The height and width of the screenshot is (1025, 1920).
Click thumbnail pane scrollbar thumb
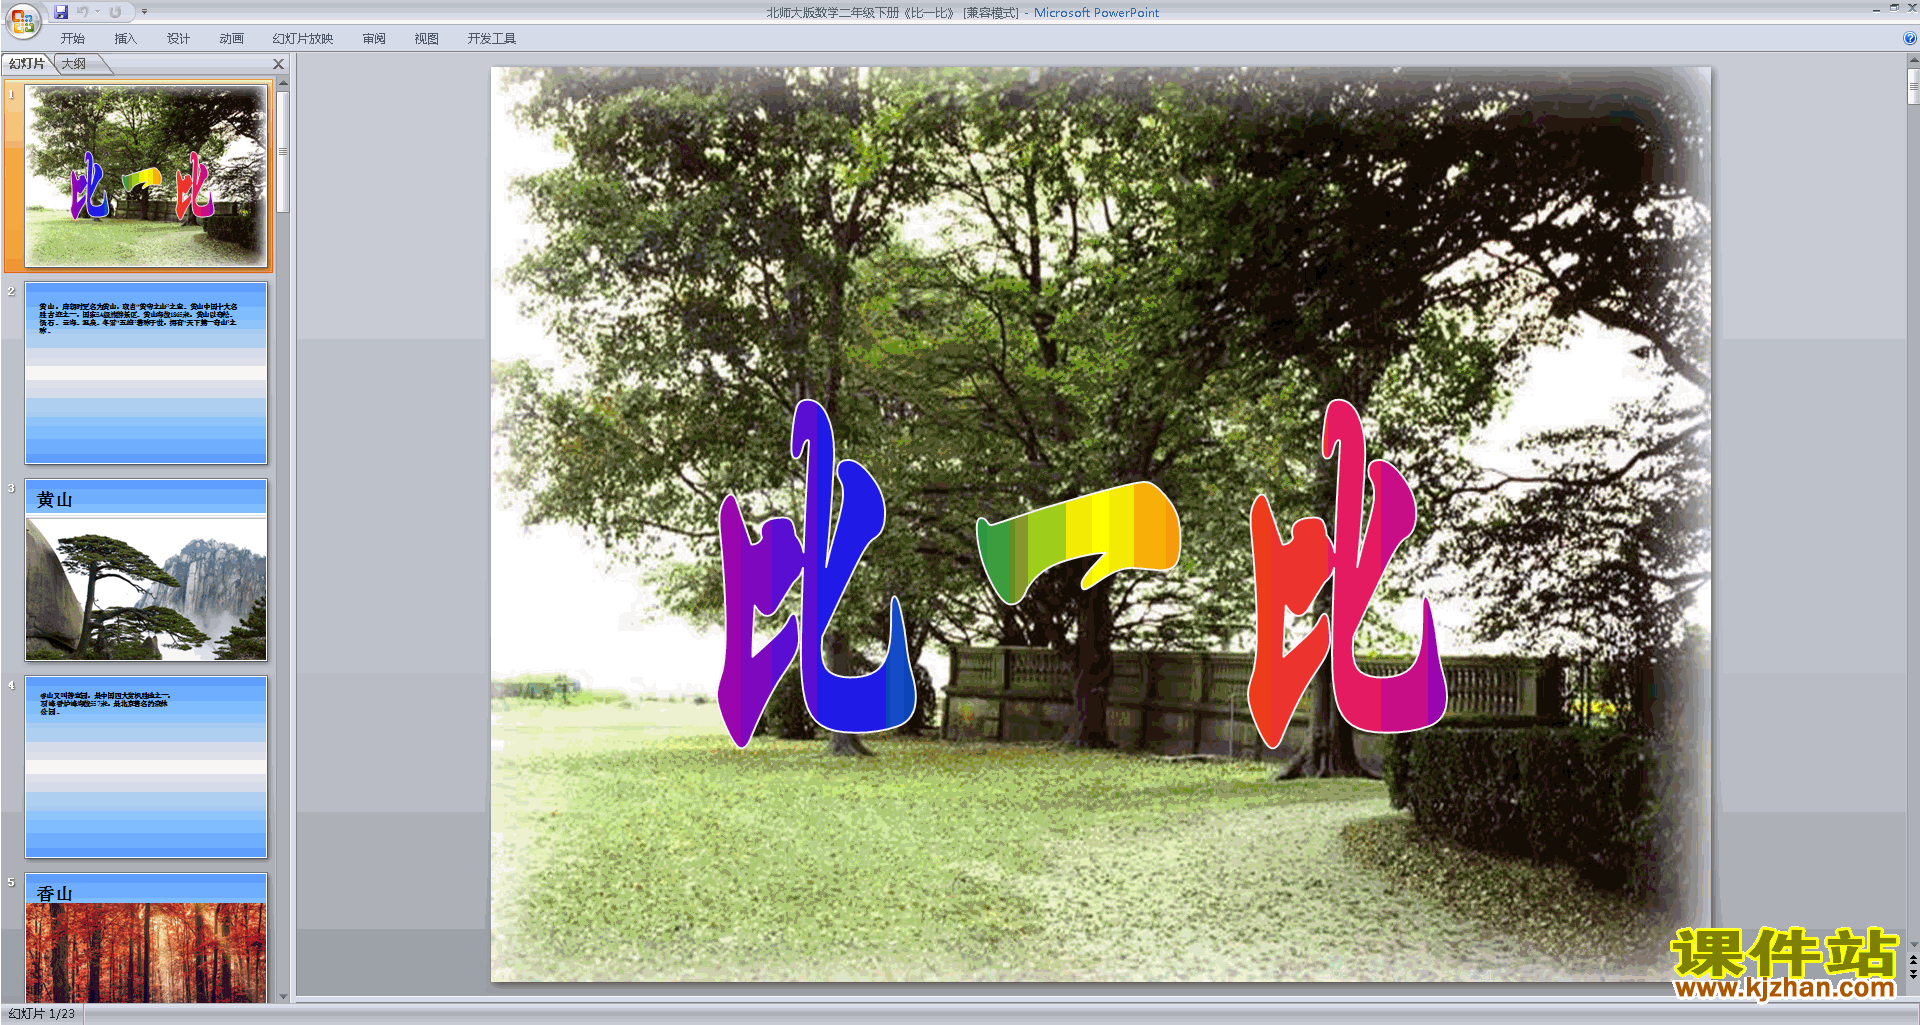tap(283, 152)
